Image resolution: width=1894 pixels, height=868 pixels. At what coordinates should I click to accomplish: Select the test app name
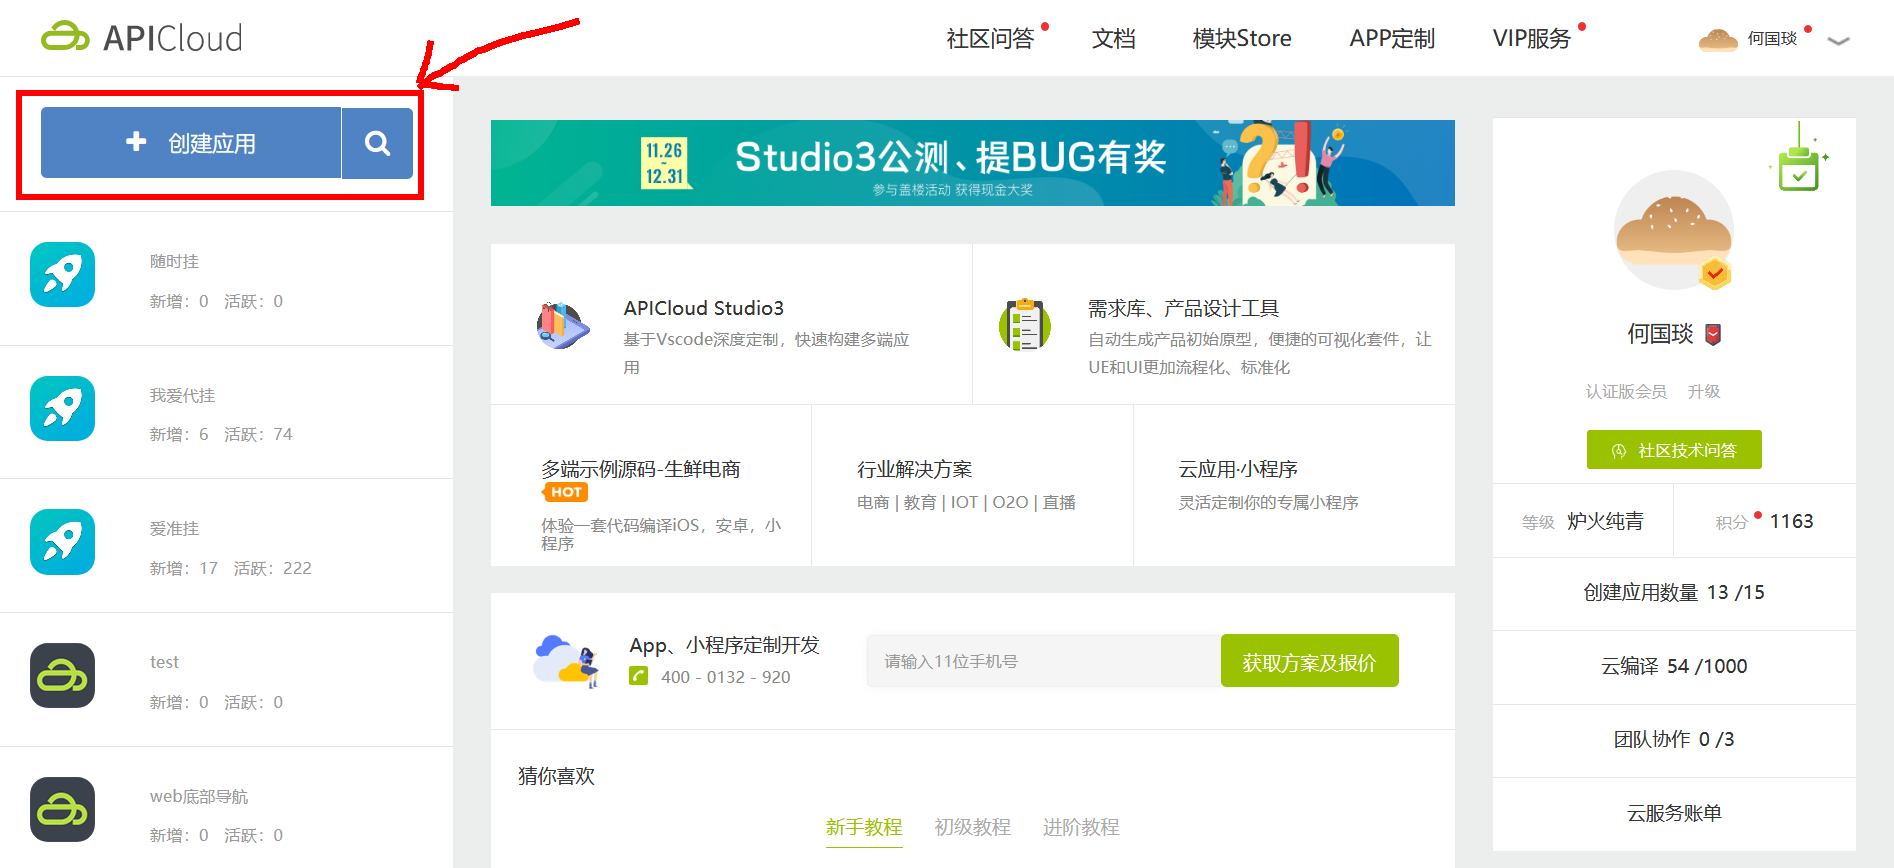(164, 662)
